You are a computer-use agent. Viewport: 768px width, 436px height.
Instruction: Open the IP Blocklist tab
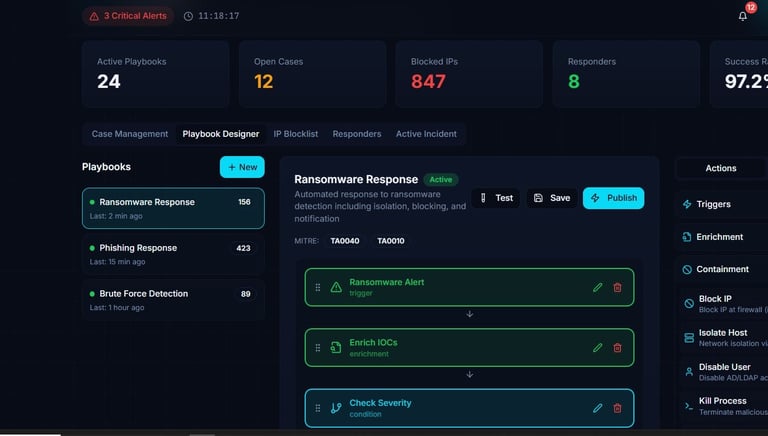coord(295,134)
